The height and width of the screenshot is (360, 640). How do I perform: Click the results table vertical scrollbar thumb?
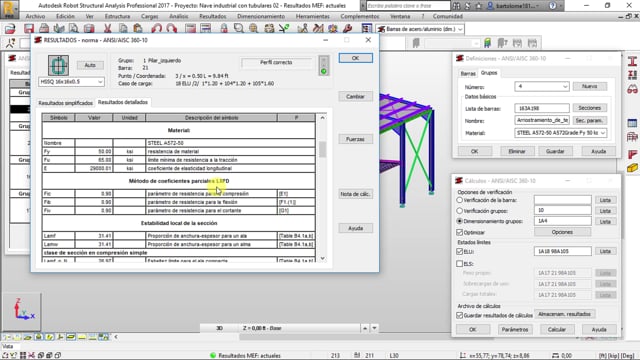[x=322, y=149]
